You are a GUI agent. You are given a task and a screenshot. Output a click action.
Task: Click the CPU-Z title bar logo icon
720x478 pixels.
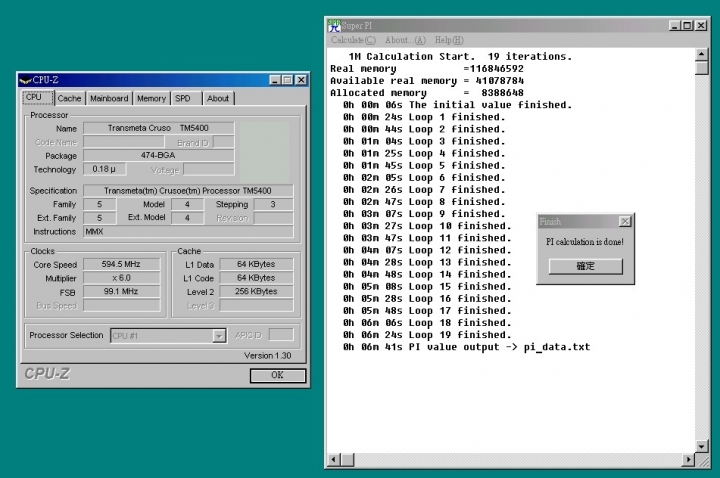[25, 80]
